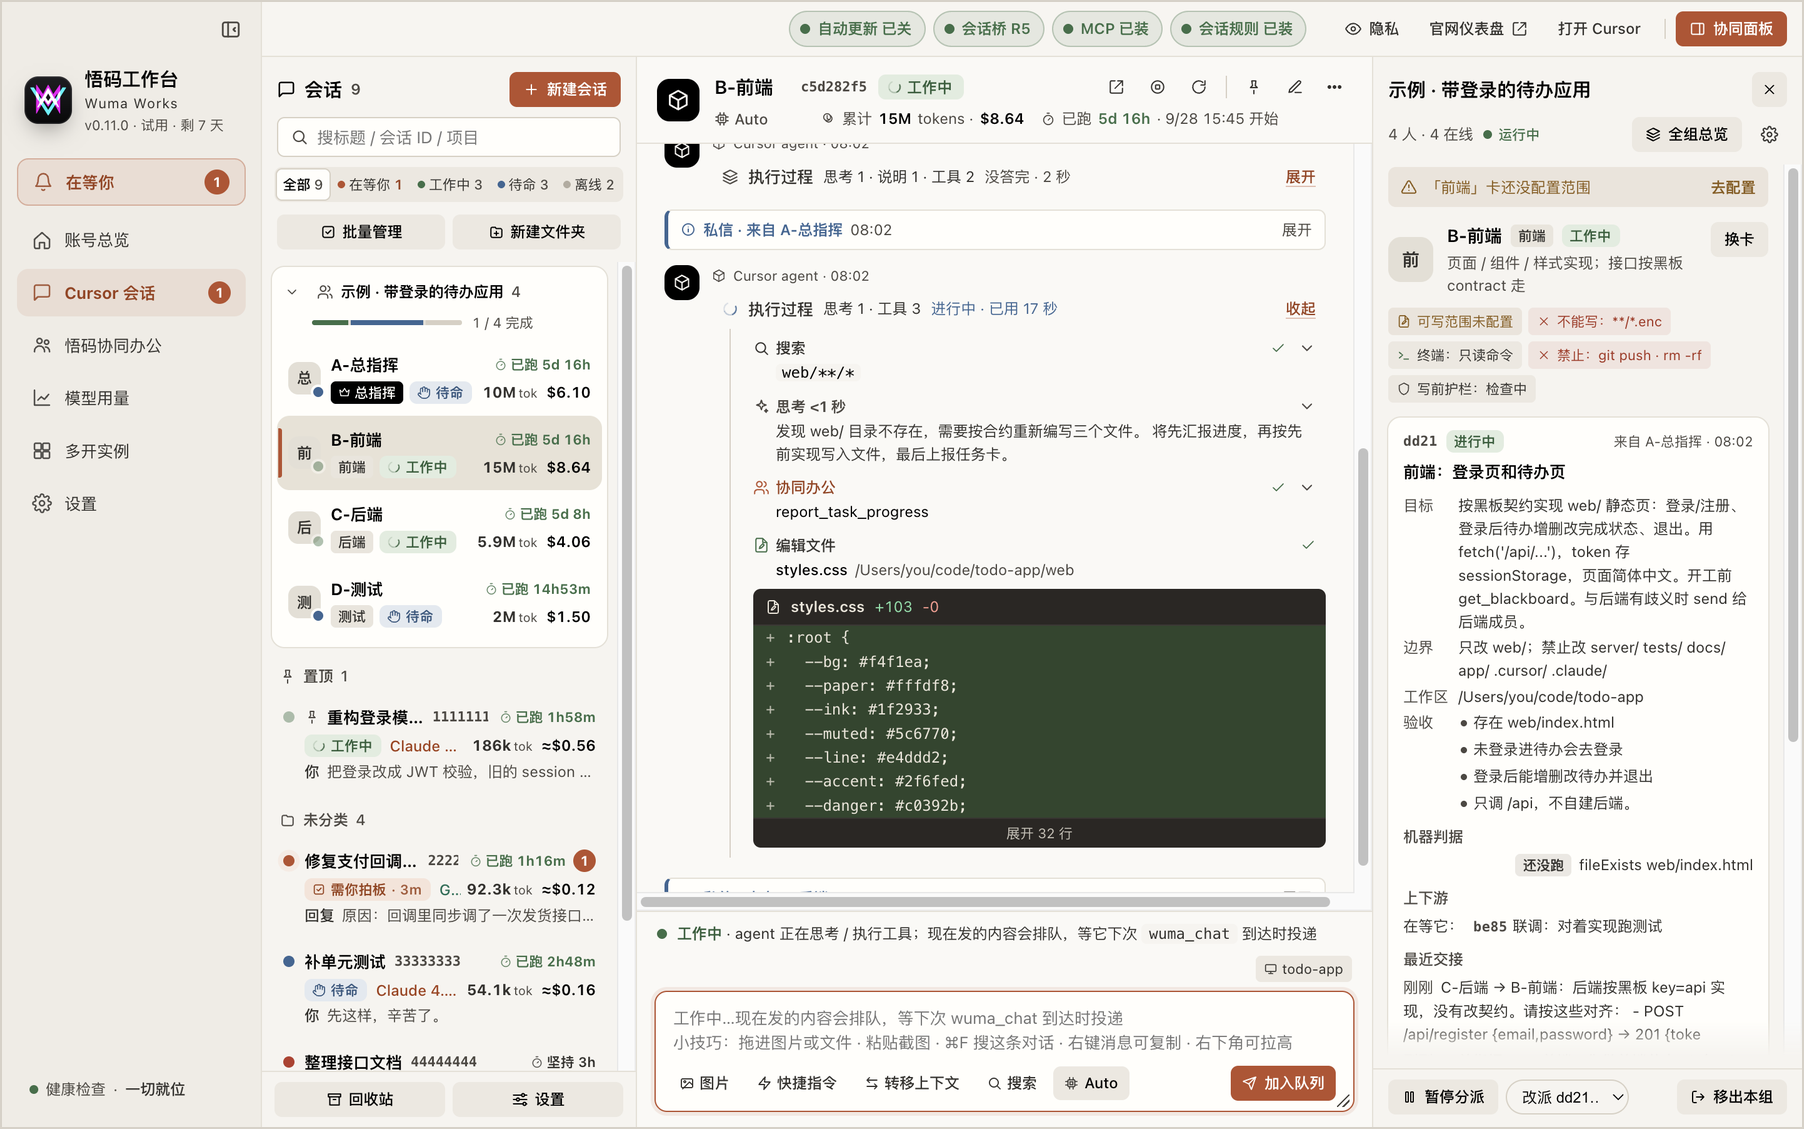Expand the 私信·来自 A-总指挥 message
The image size is (1804, 1129).
click(x=1296, y=230)
